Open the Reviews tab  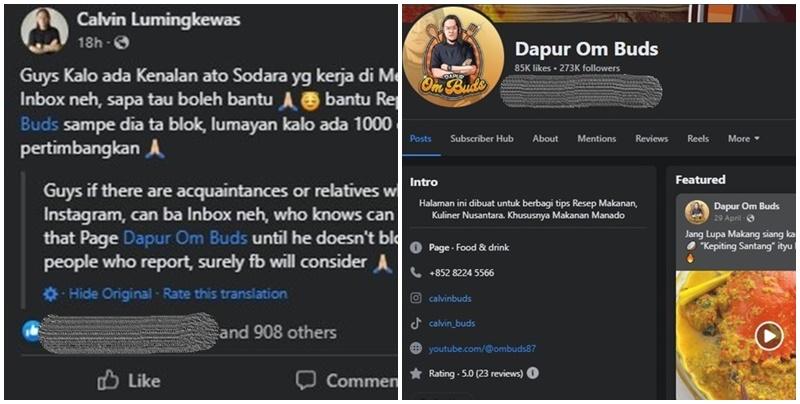652,139
